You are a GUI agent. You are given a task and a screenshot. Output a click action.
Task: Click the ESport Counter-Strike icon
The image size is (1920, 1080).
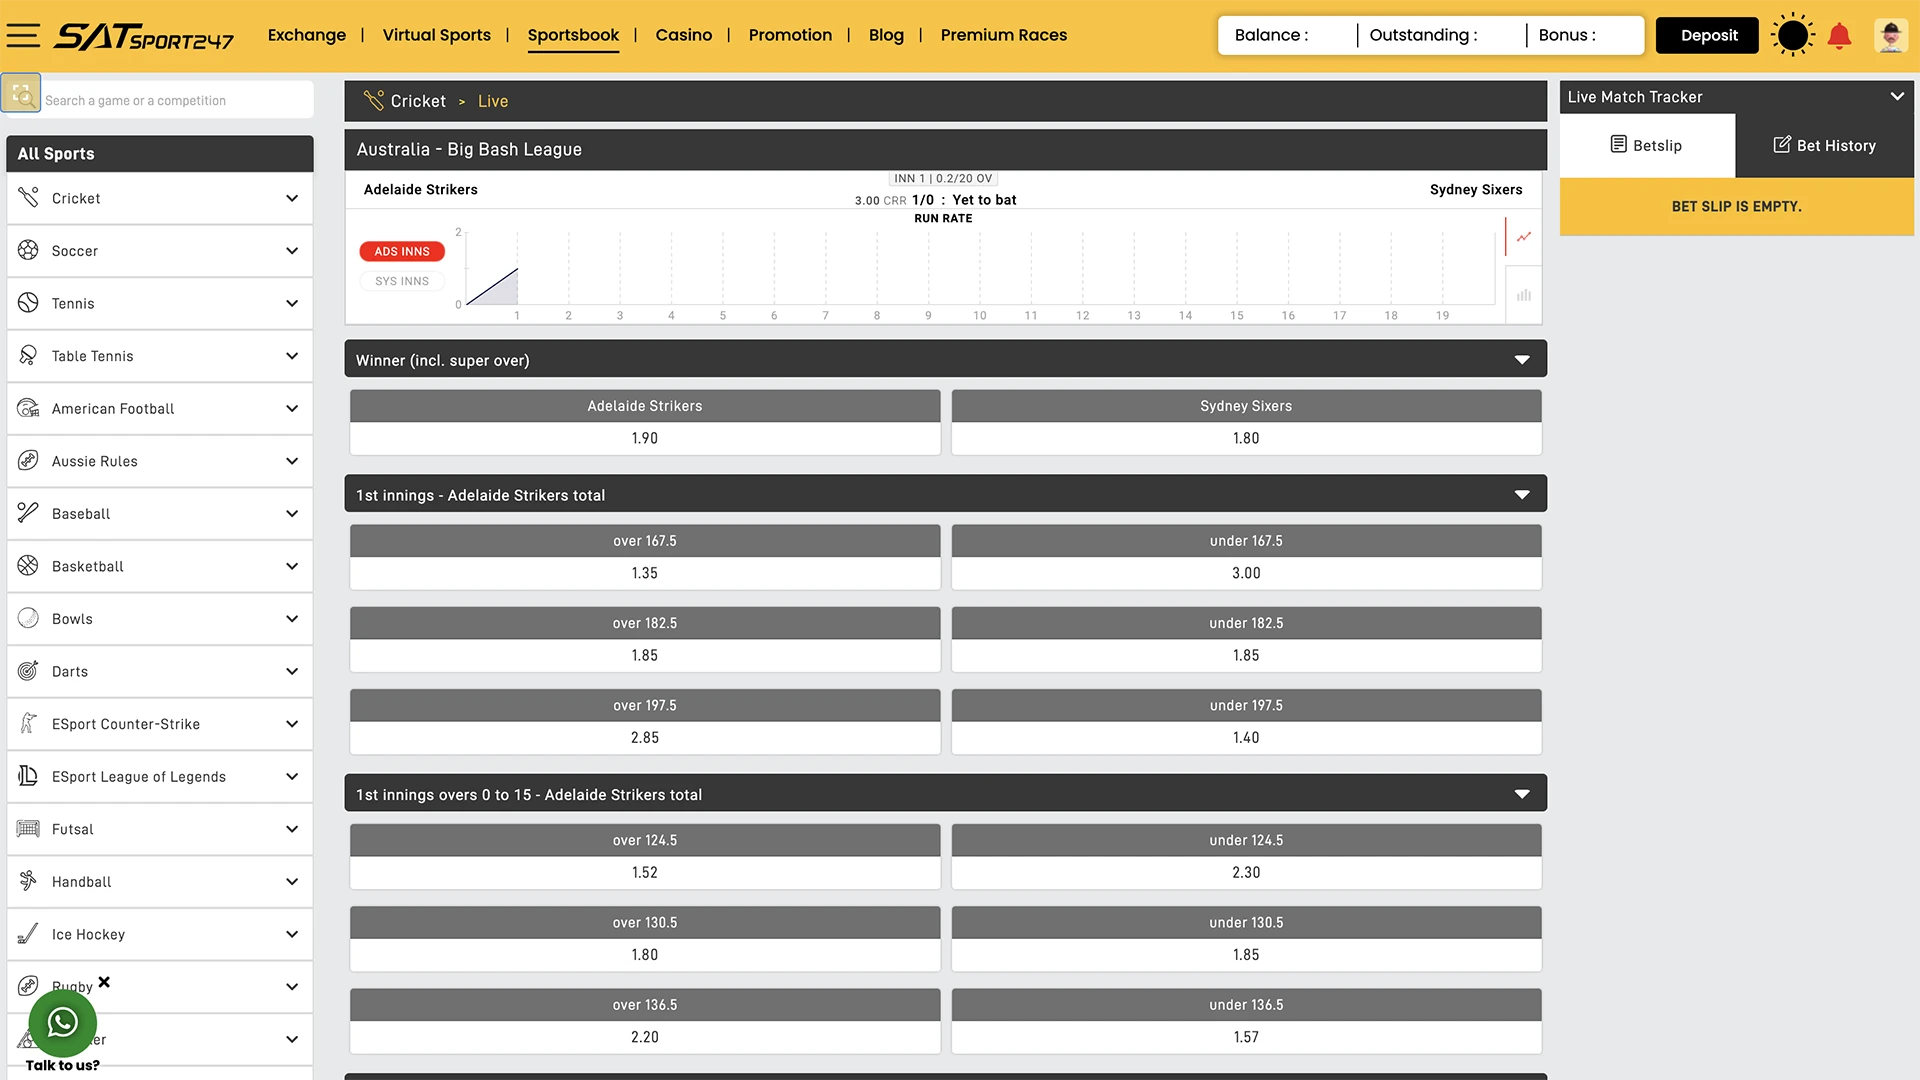pos(28,723)
